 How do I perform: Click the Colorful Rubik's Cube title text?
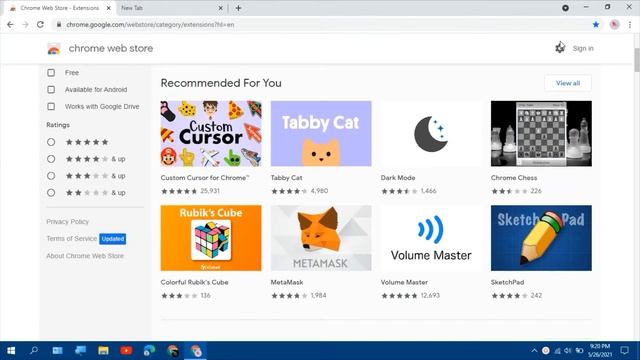[x=194, y=282]
